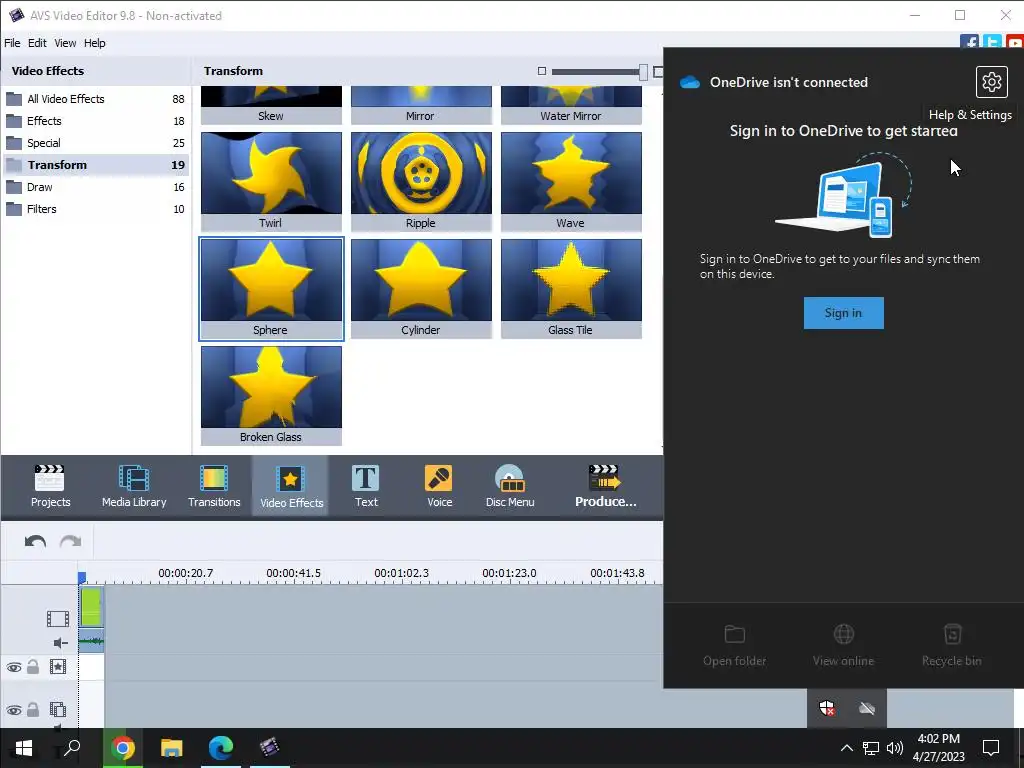
Task: Click the OneDrive Sign in button
Action: [x=843, y=313]
